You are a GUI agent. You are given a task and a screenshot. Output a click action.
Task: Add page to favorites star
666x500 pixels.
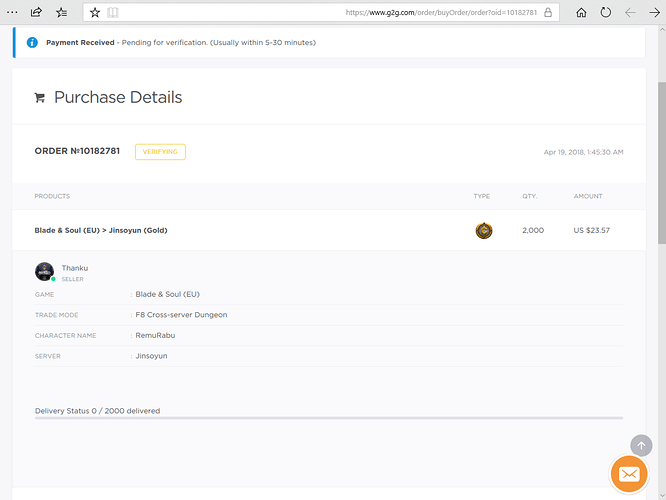click(x=95, y=13)
